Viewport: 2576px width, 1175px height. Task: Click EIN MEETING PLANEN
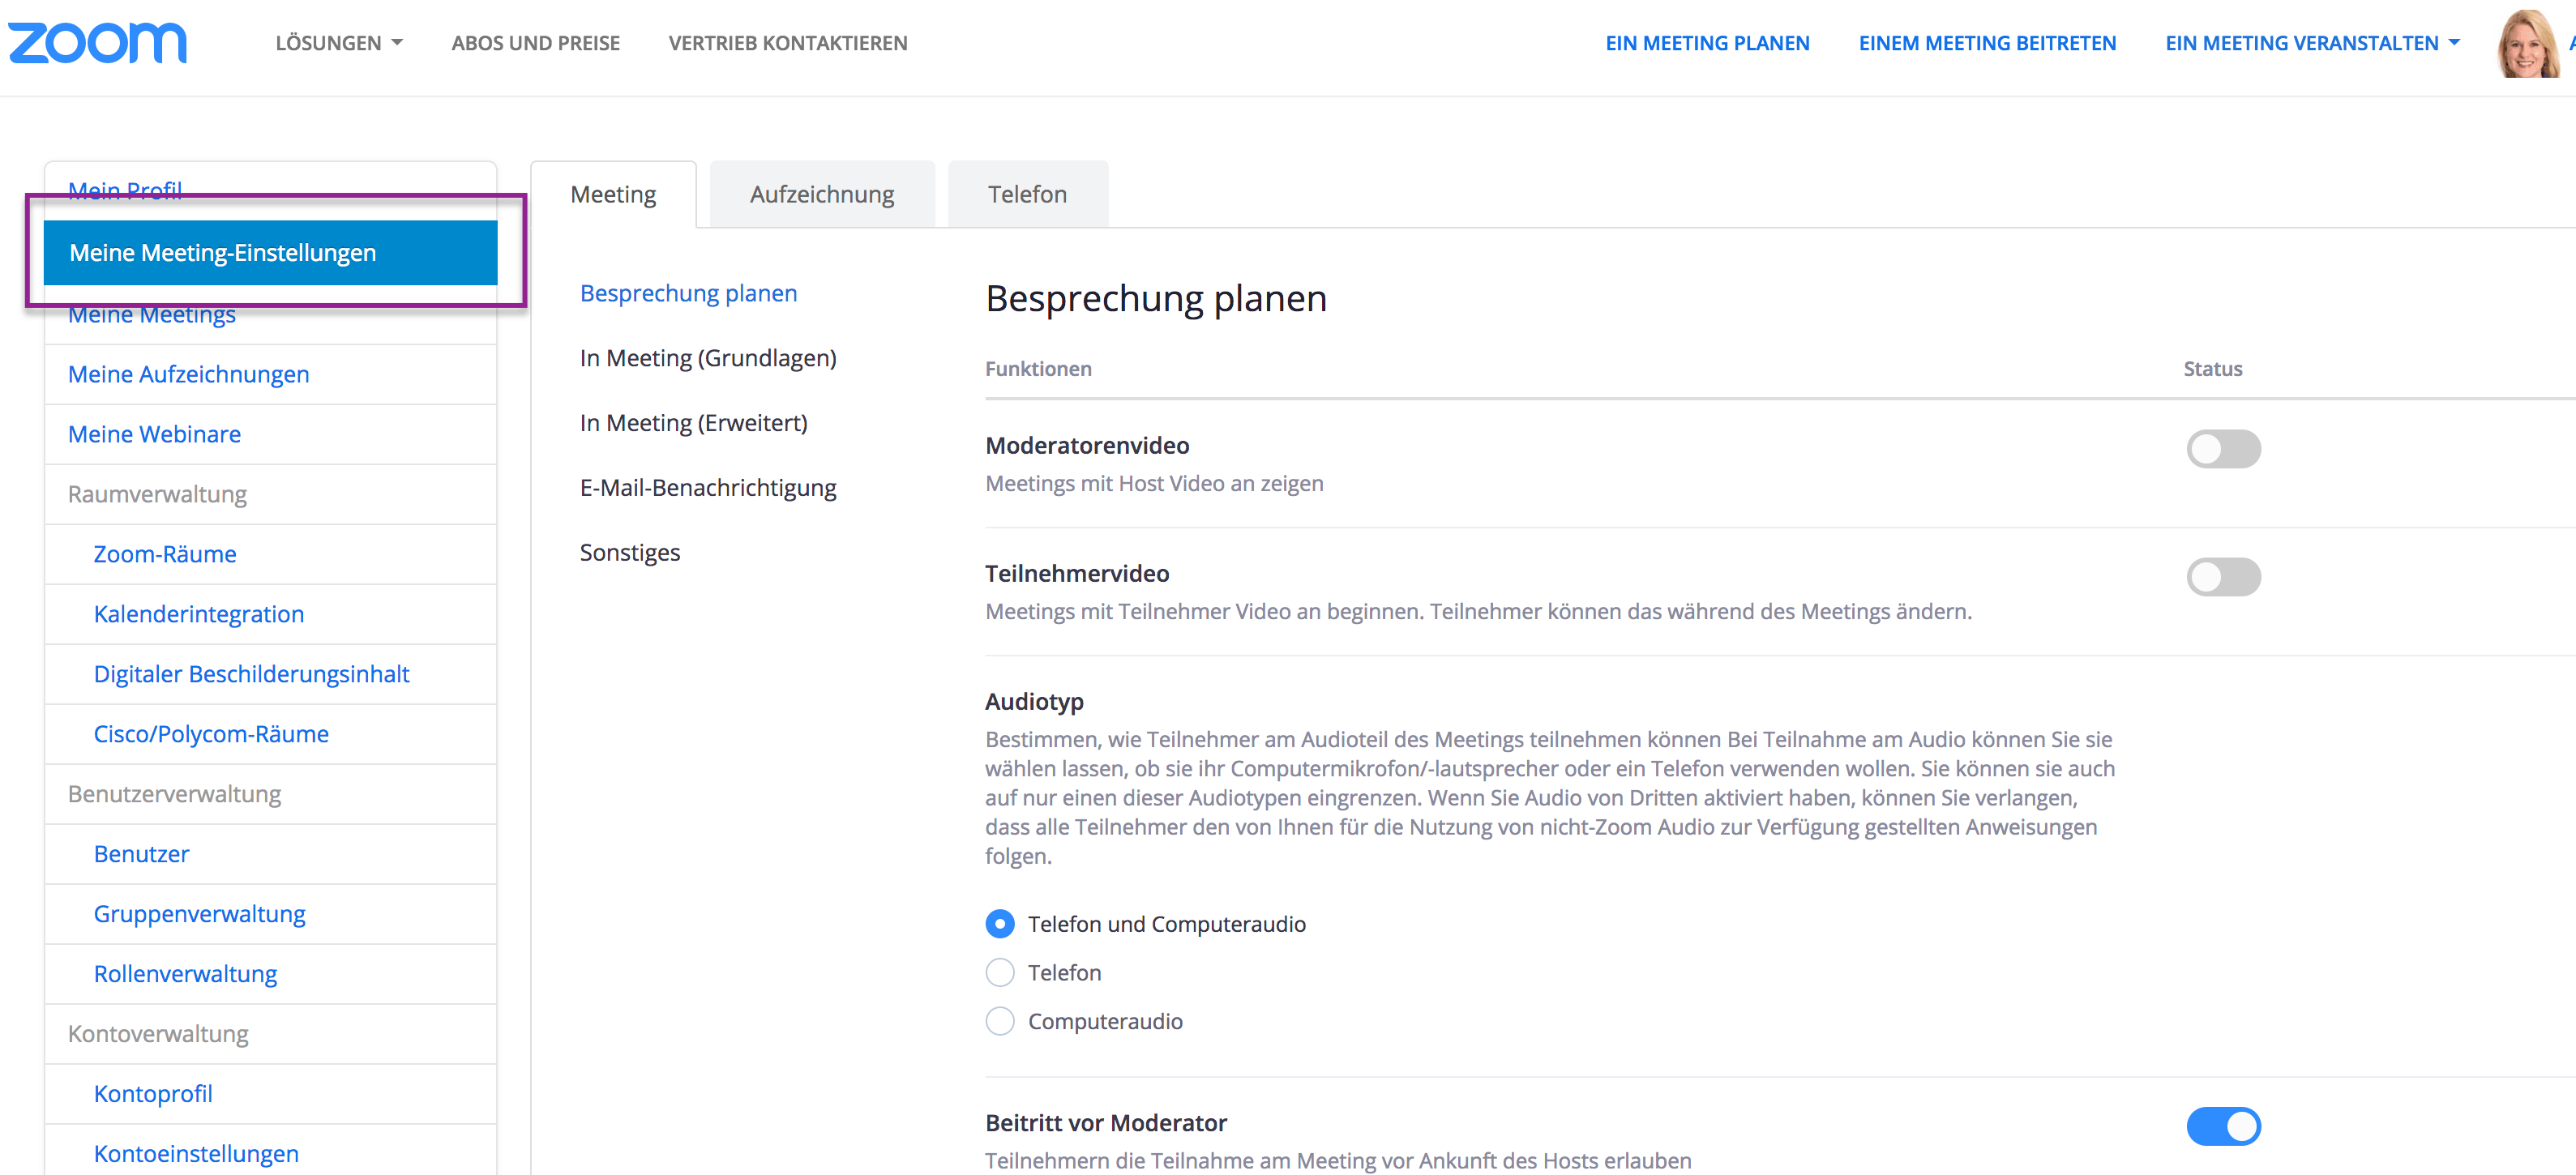click(1707, 43)
